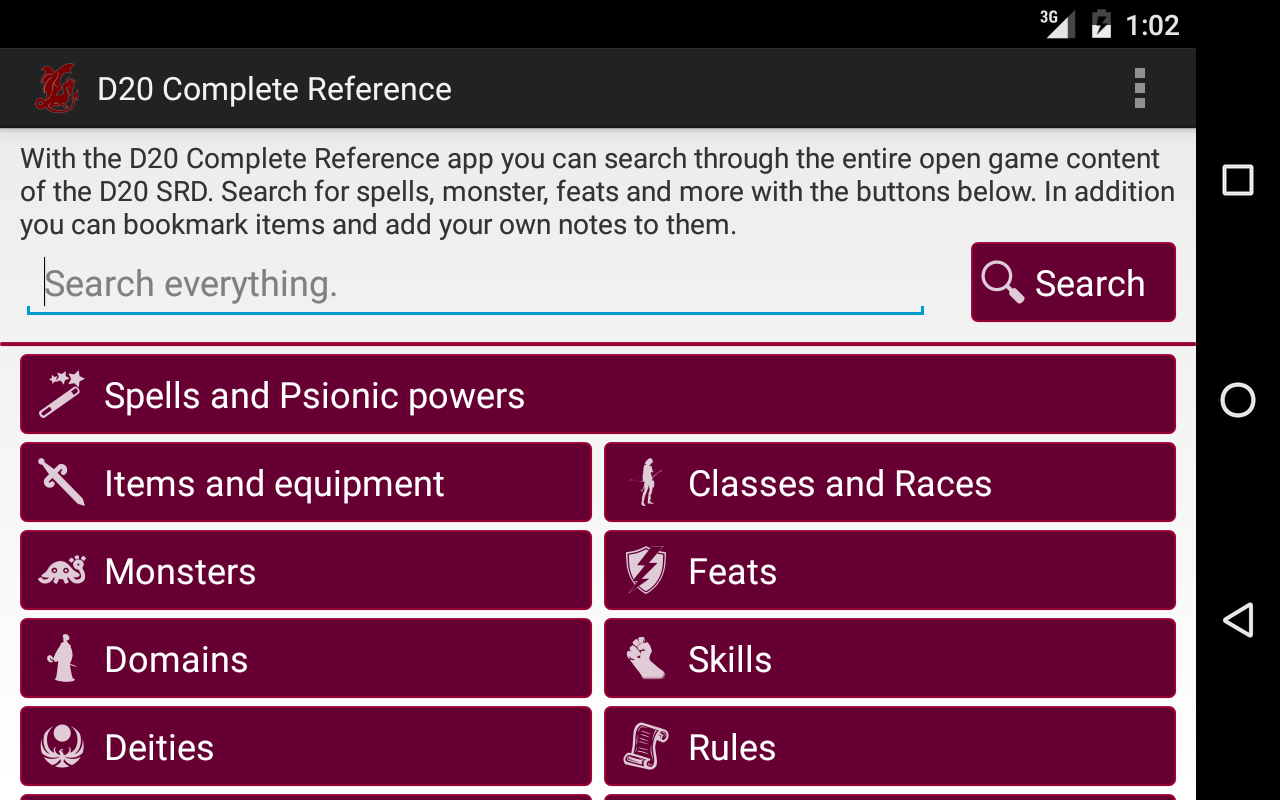Tap the robed figure Domains icon
Viewport: 1280px width, 800px height.
tap(63, 658)
